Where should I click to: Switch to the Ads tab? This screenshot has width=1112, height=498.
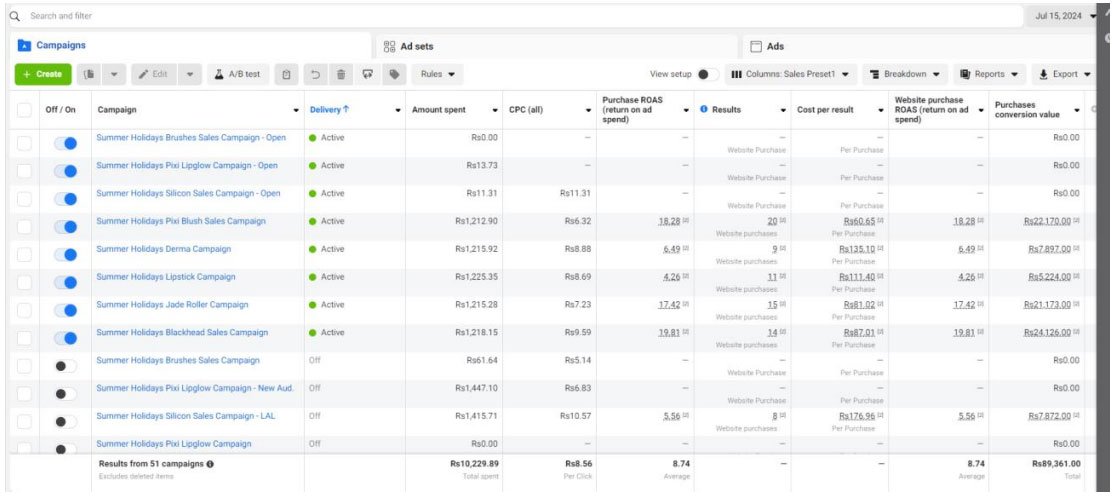coord(919,46)
